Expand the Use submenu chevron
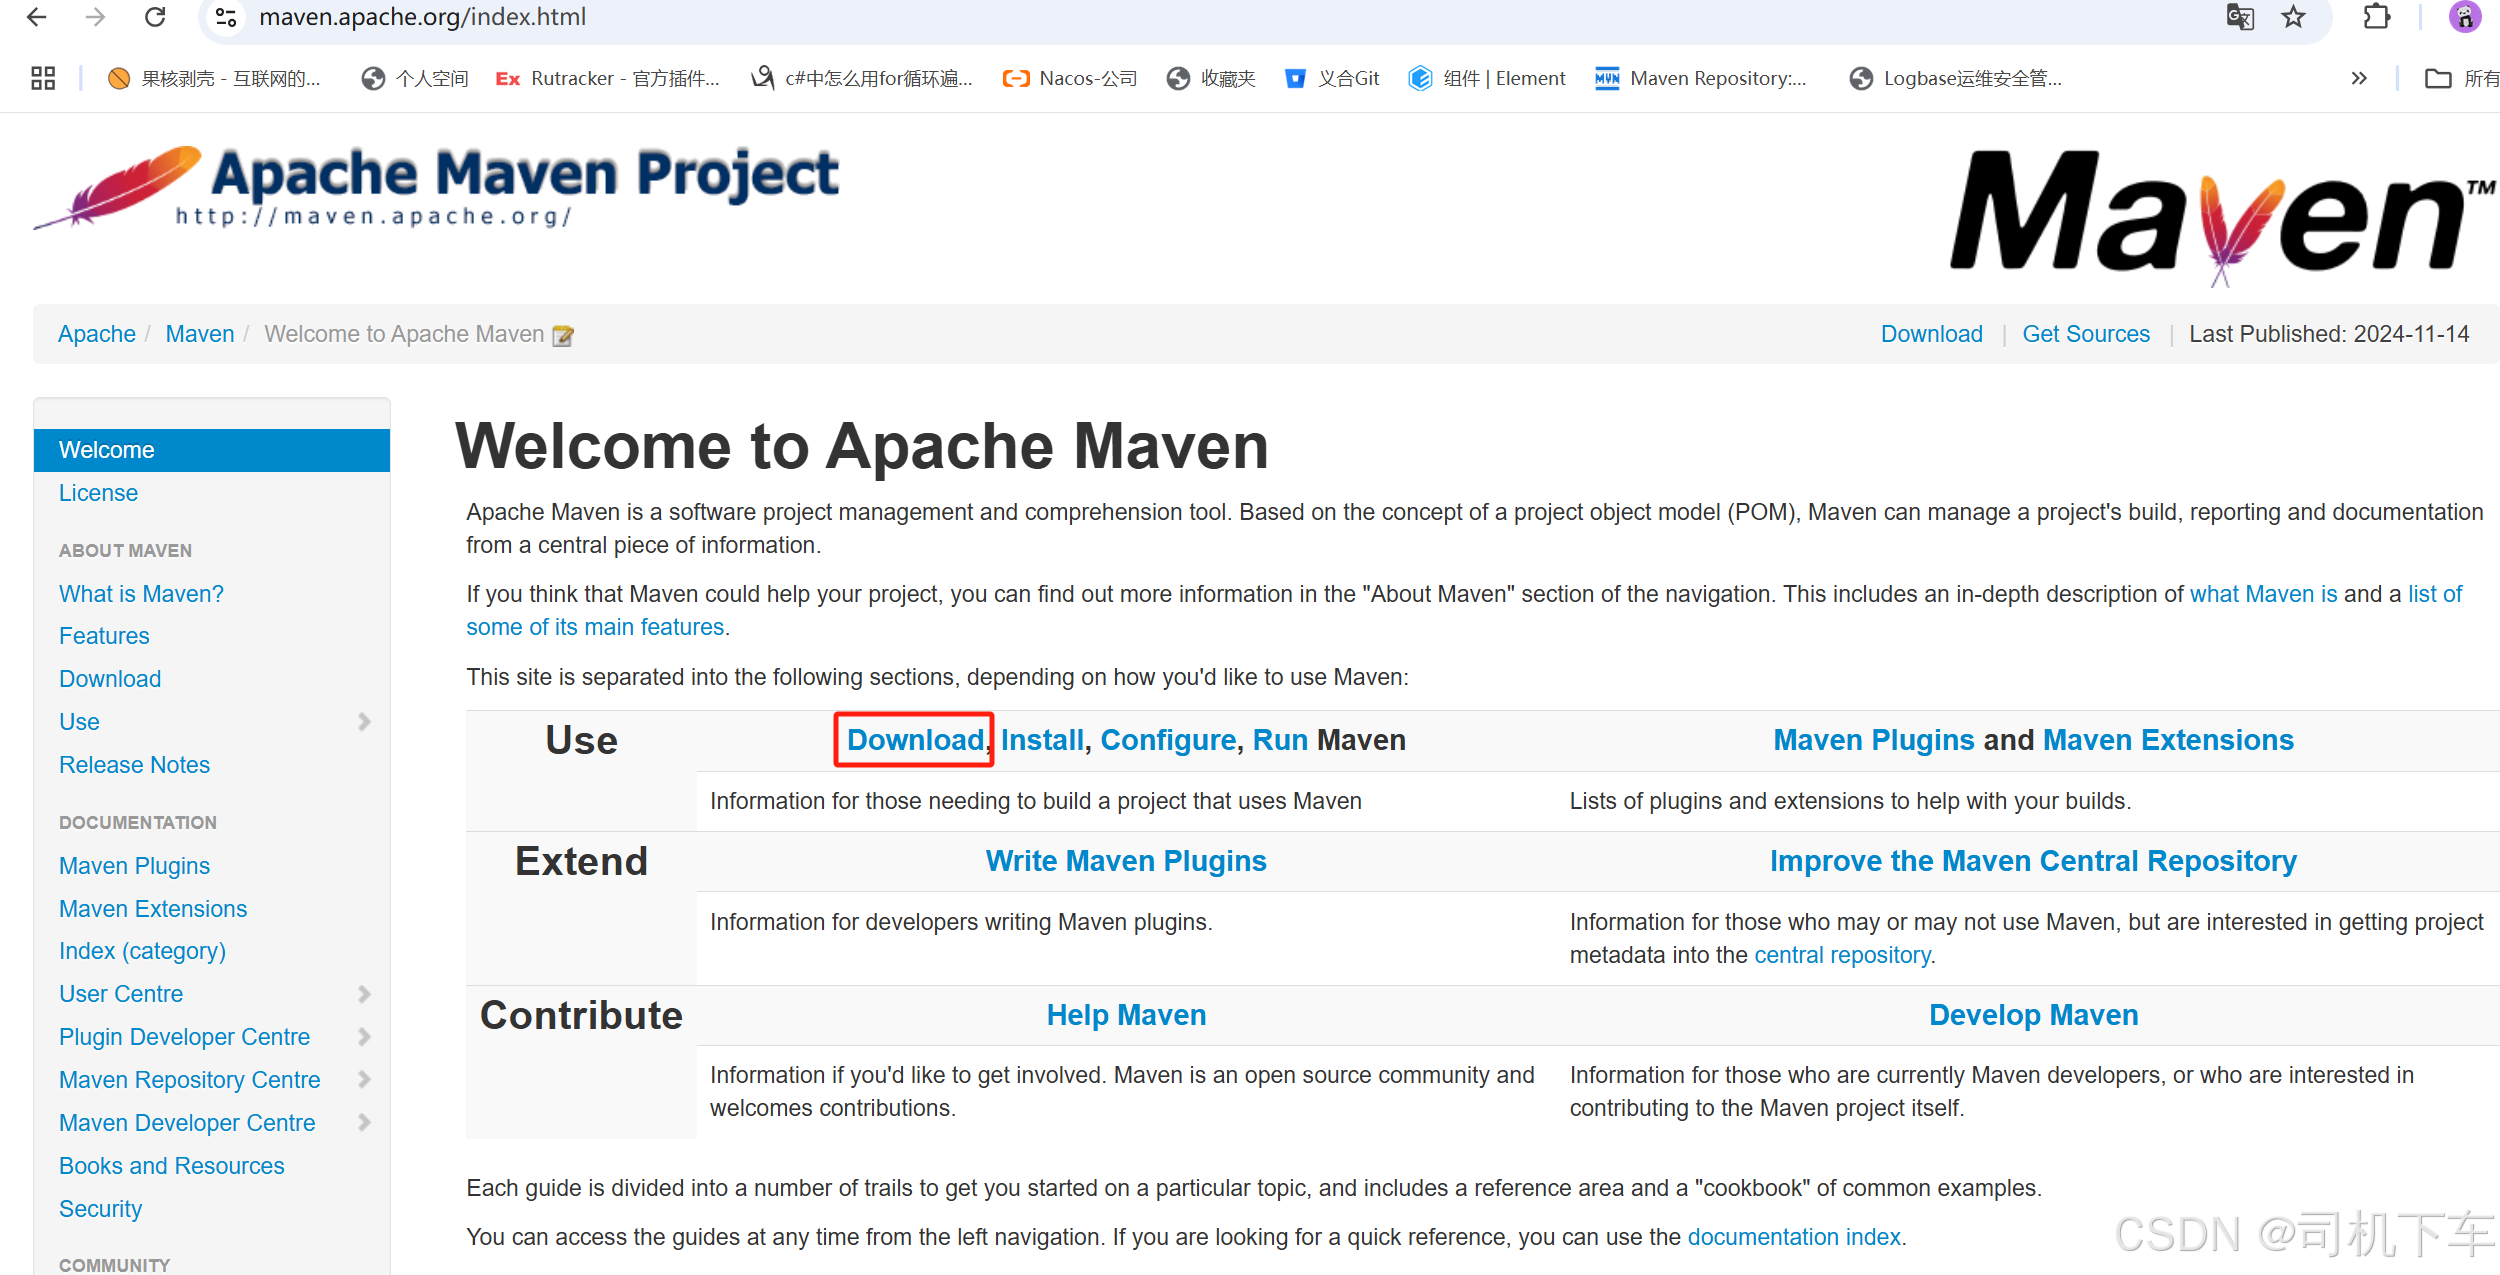 point(364,722)
